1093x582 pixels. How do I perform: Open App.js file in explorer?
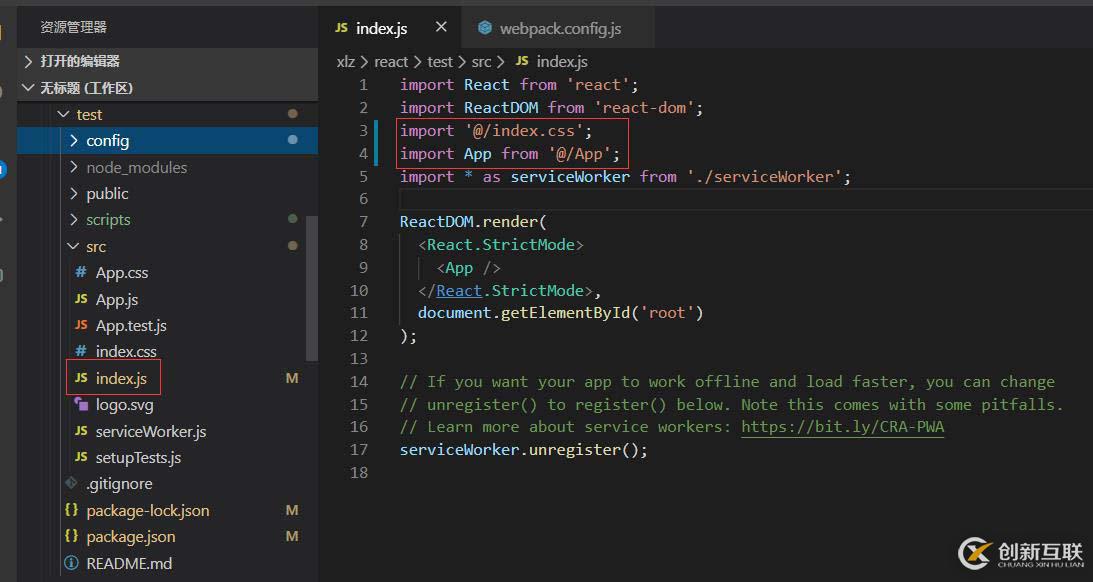point(116,300)
